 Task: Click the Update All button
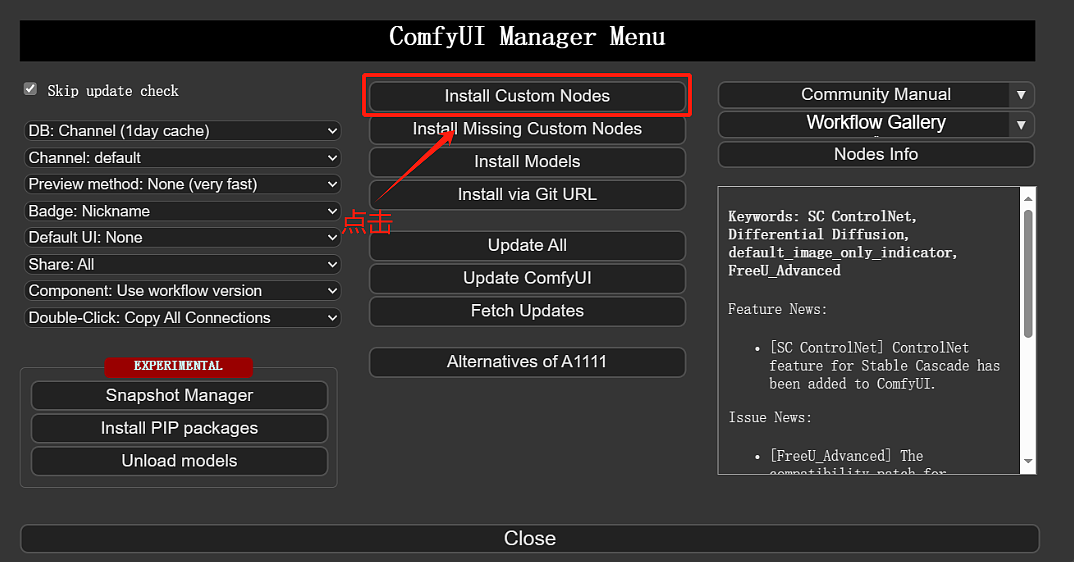(x=527, y=246)
